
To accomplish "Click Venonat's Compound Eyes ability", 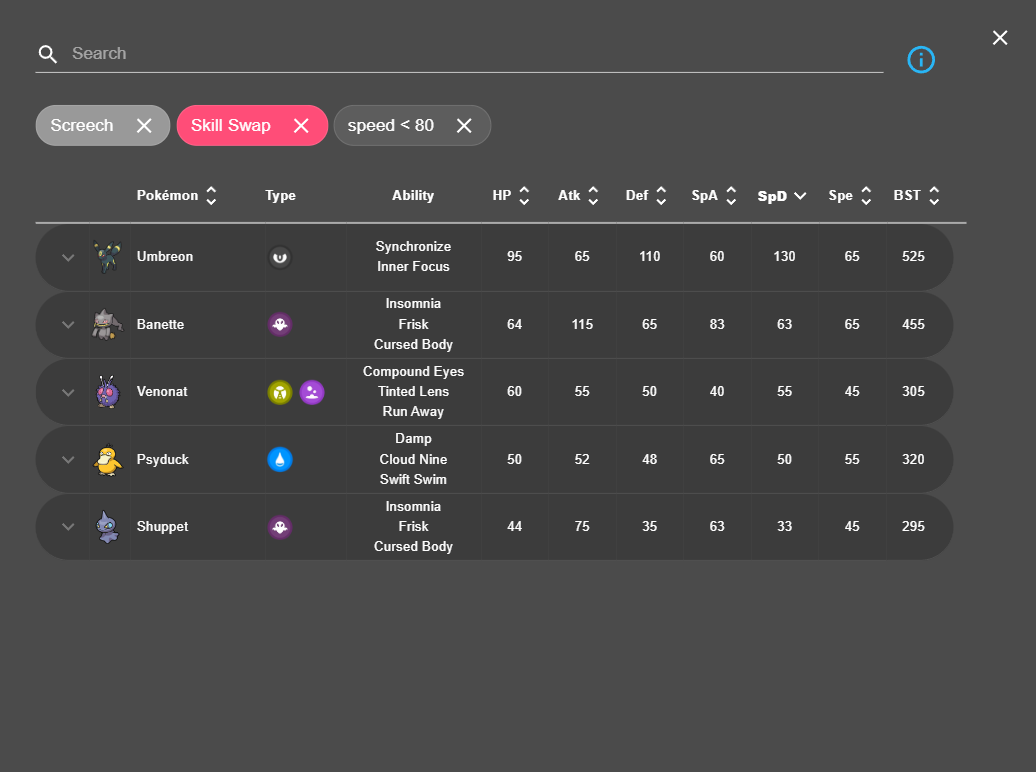I will pyautogui.click(x=414, y=371).
